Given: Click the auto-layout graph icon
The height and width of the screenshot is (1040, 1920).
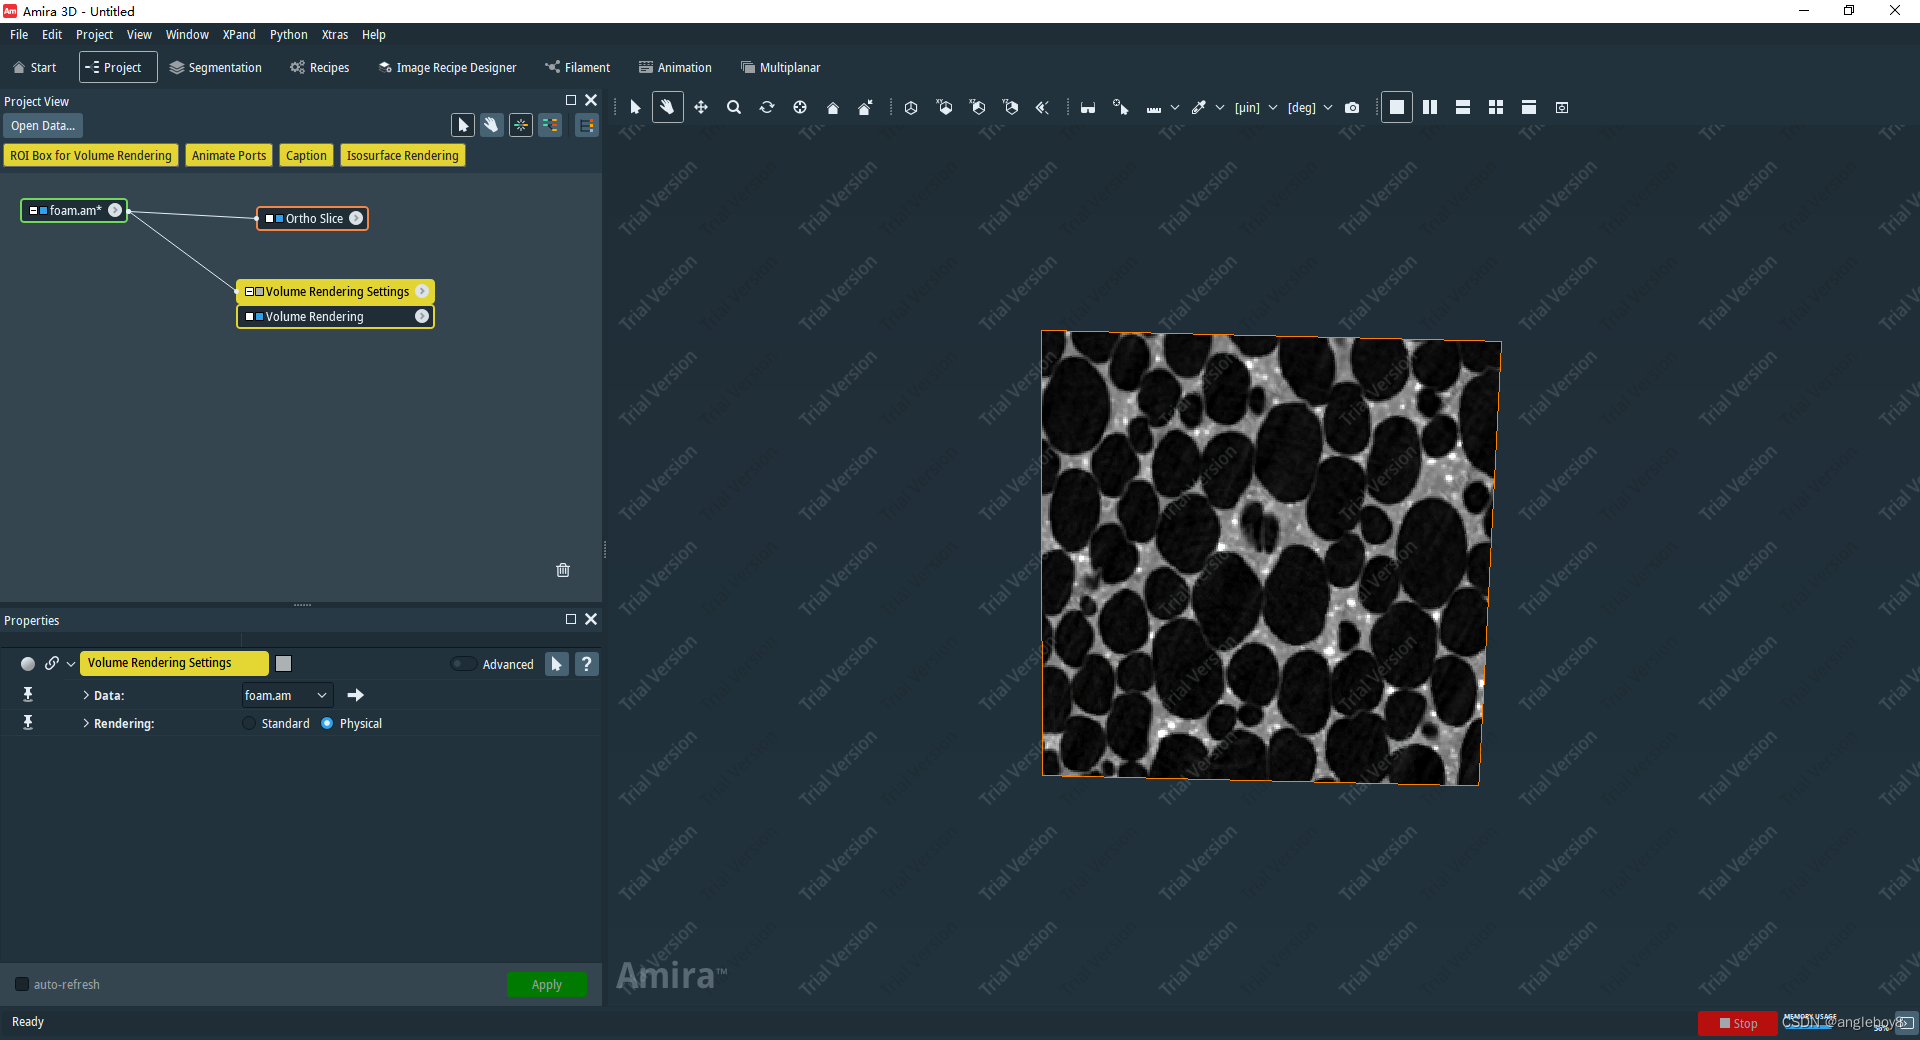Looking at the screenshot, I should (x=521, y=125).
